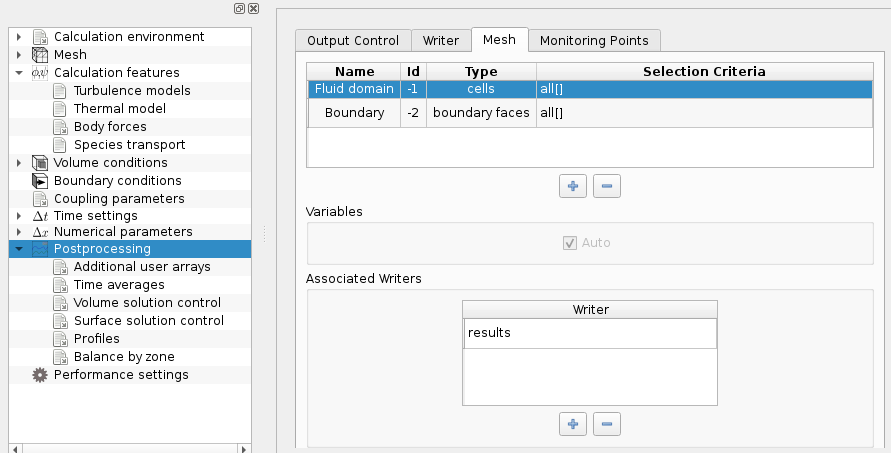Click the Performance settings gear icon
This screenshot has height=453, width=891.
point(40,375)
